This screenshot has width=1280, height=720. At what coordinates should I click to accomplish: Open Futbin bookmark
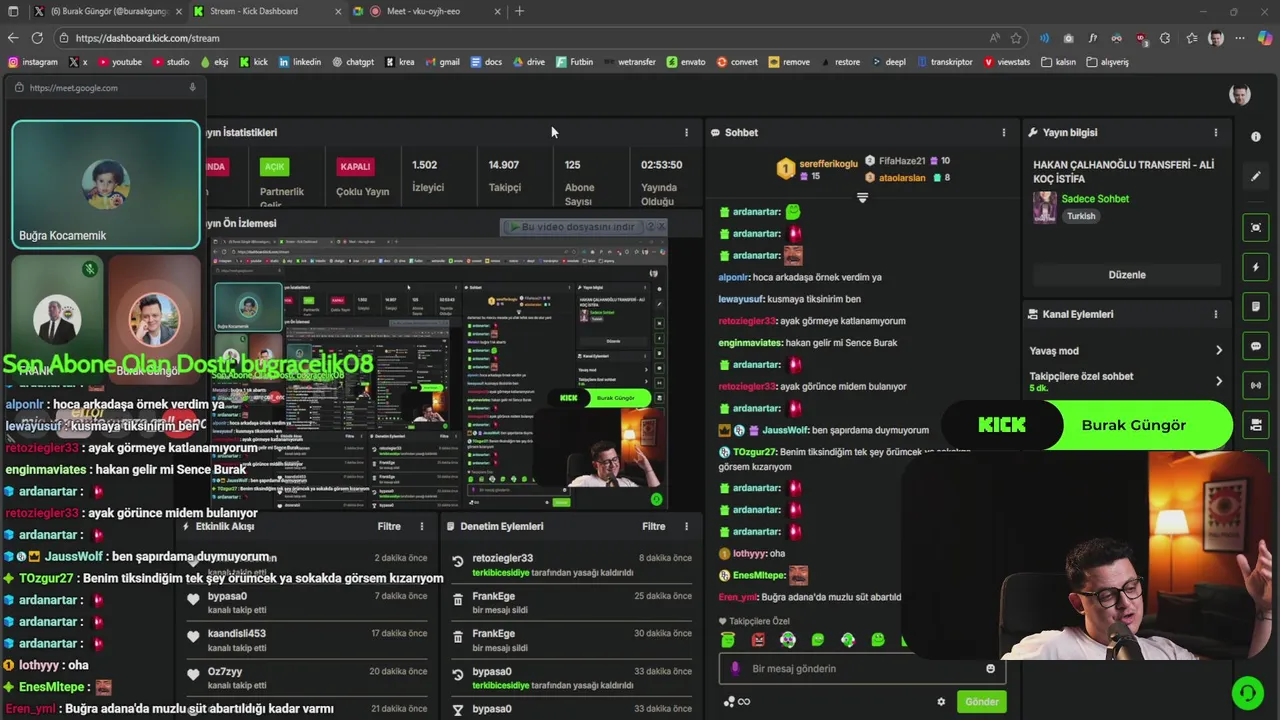[574, 62]
